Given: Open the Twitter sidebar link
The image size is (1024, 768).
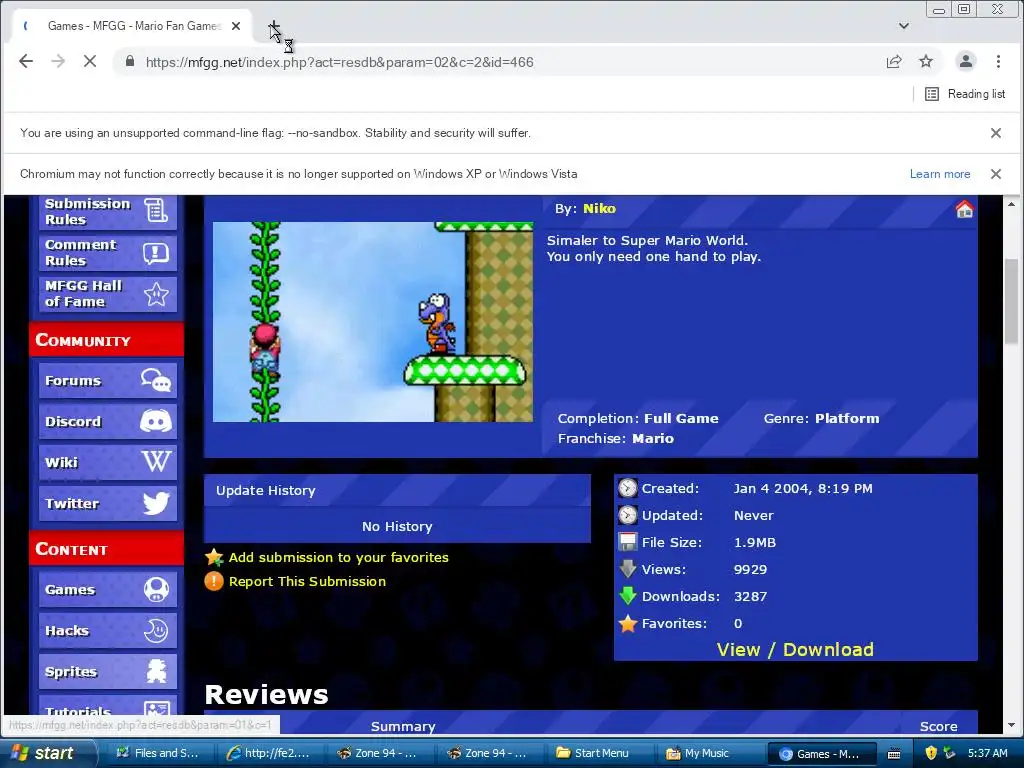Looking at the screenshot, I should pyautogui.click(x=108, y=504).
